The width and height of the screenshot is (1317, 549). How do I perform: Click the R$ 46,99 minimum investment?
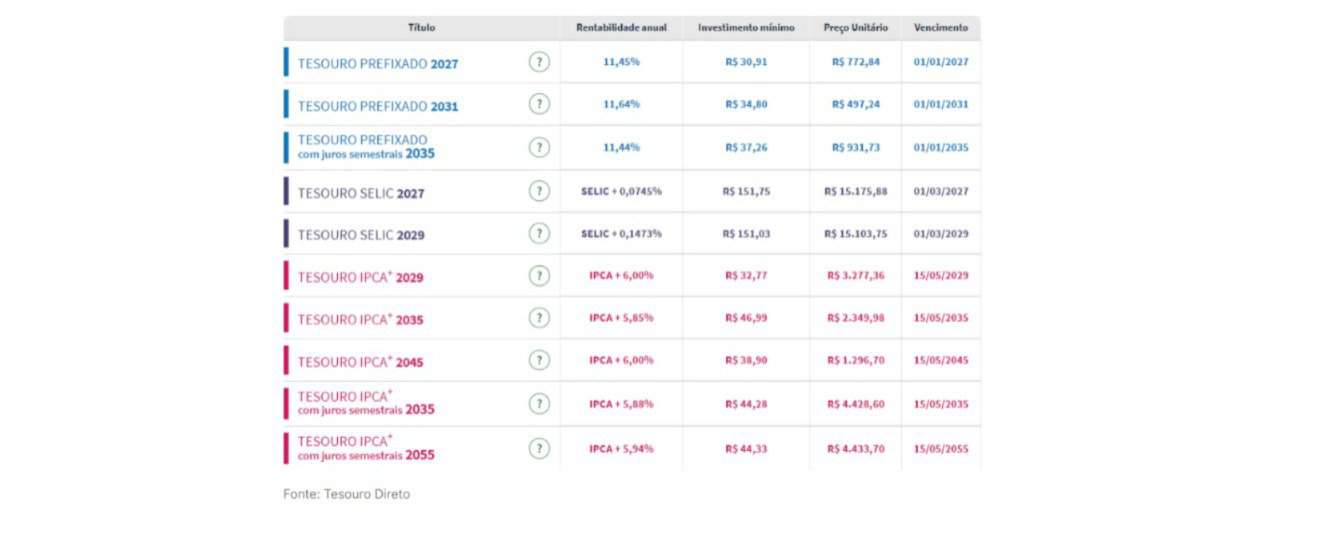pos(746,318)
